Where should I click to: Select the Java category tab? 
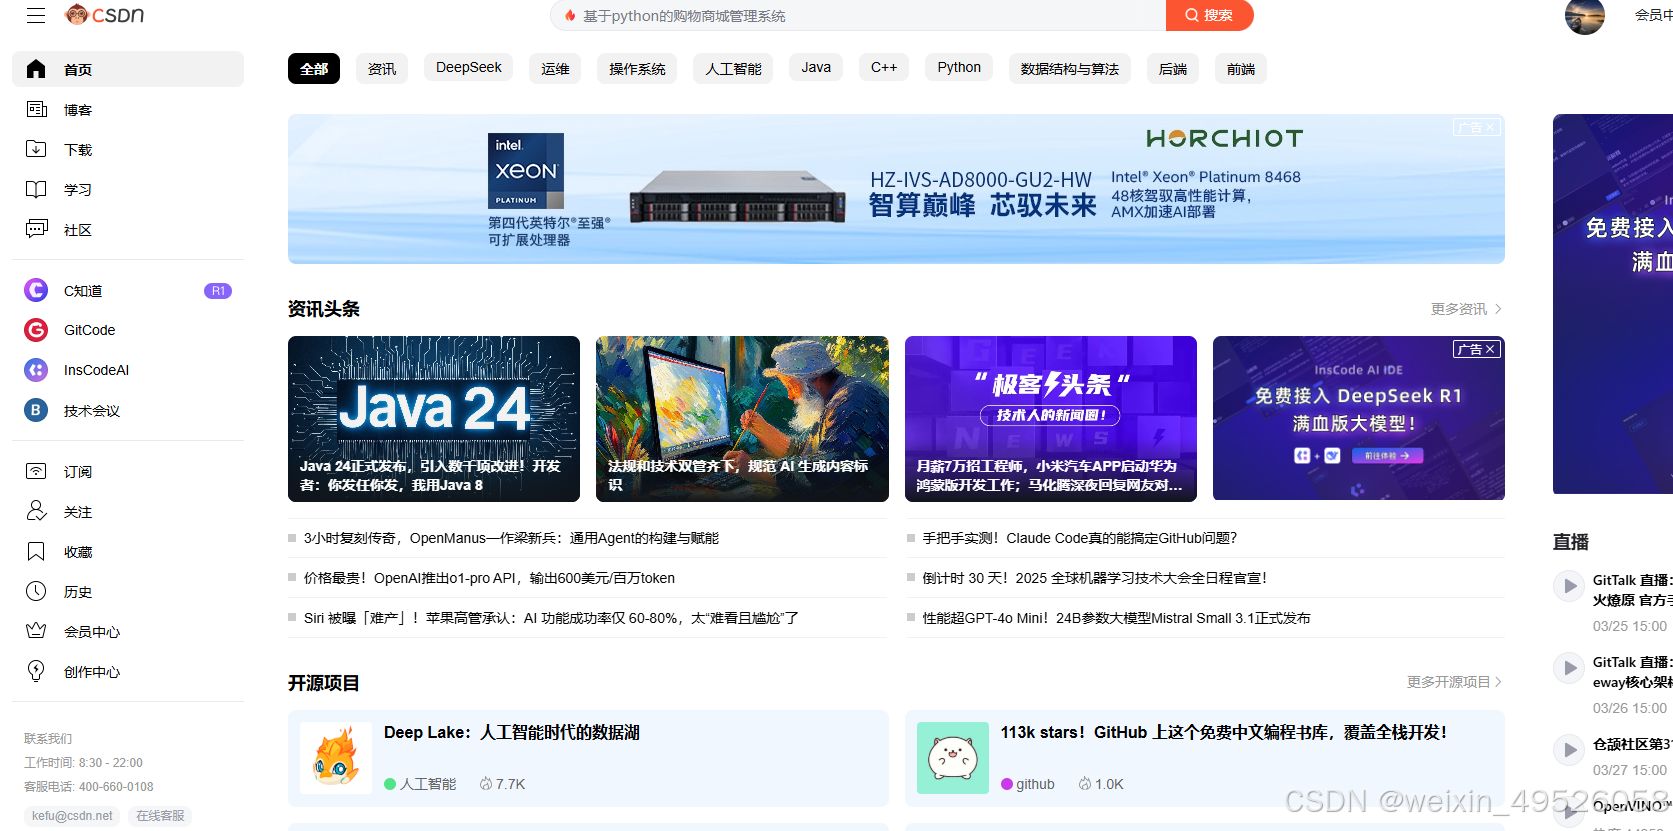point(816,67)
